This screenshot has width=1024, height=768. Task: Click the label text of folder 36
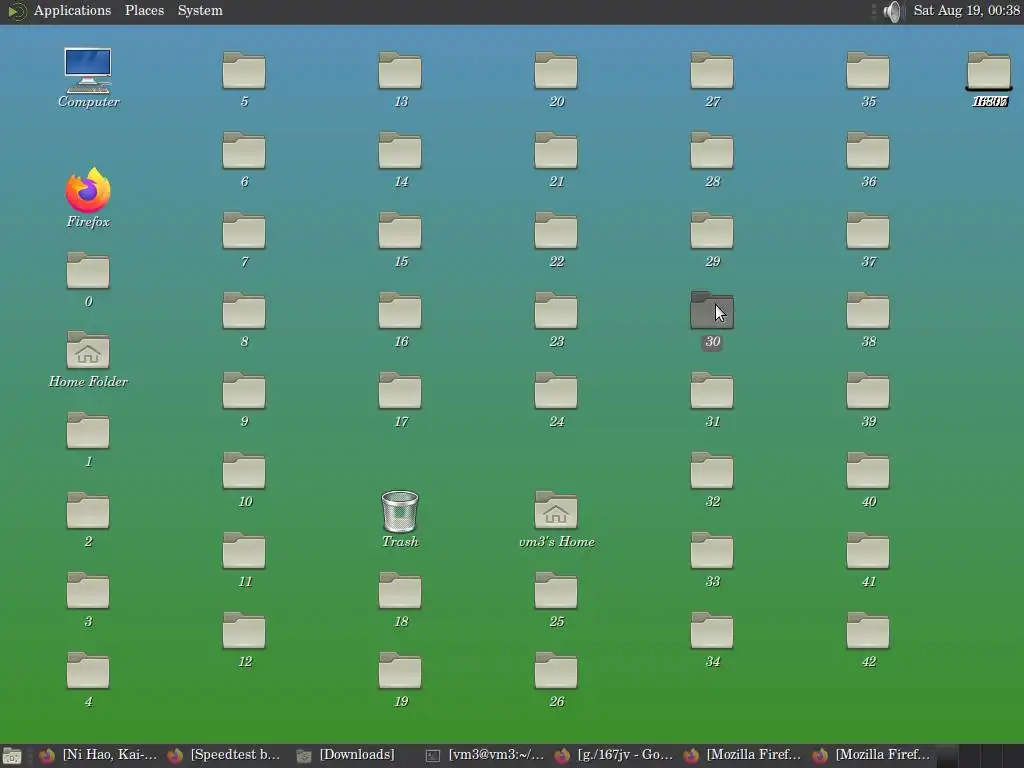(x=869, y=182)
